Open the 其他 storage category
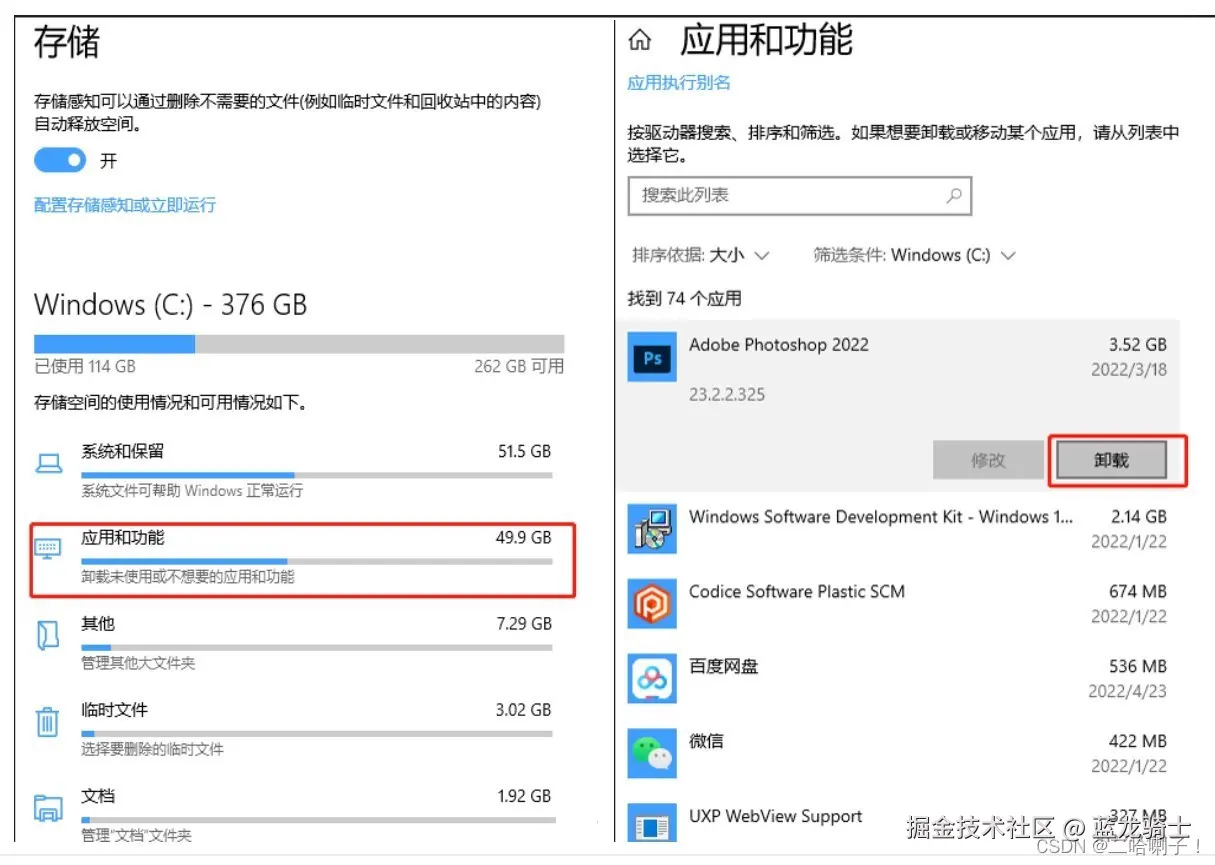This screenshot has height=865, width=1215. pos(299,642)
